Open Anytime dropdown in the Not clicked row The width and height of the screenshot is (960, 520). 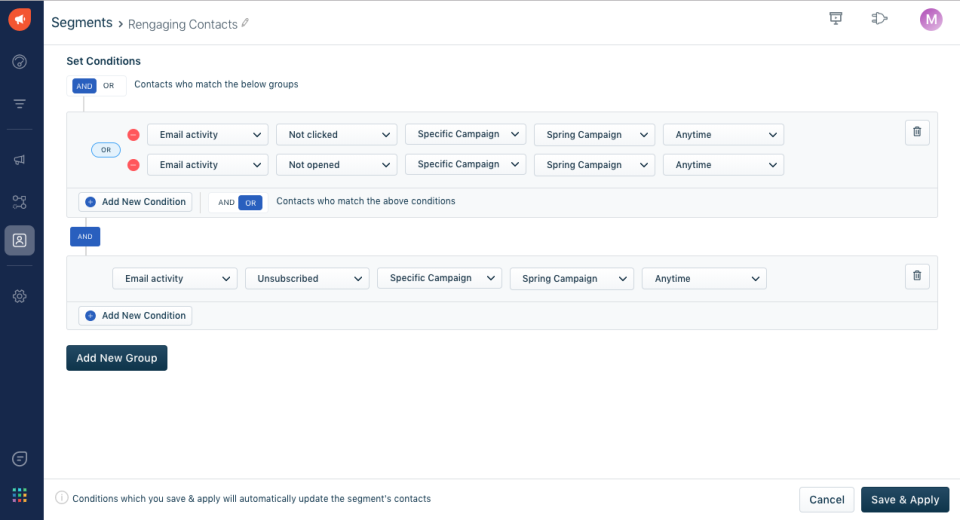click(724, 135)
